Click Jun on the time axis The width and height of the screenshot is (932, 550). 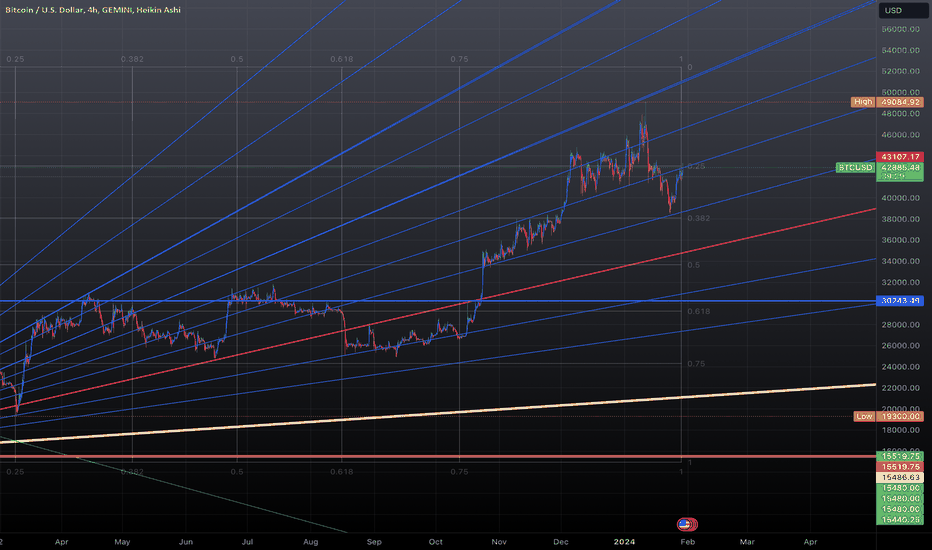pyautogui.click(x=186, y=542)
